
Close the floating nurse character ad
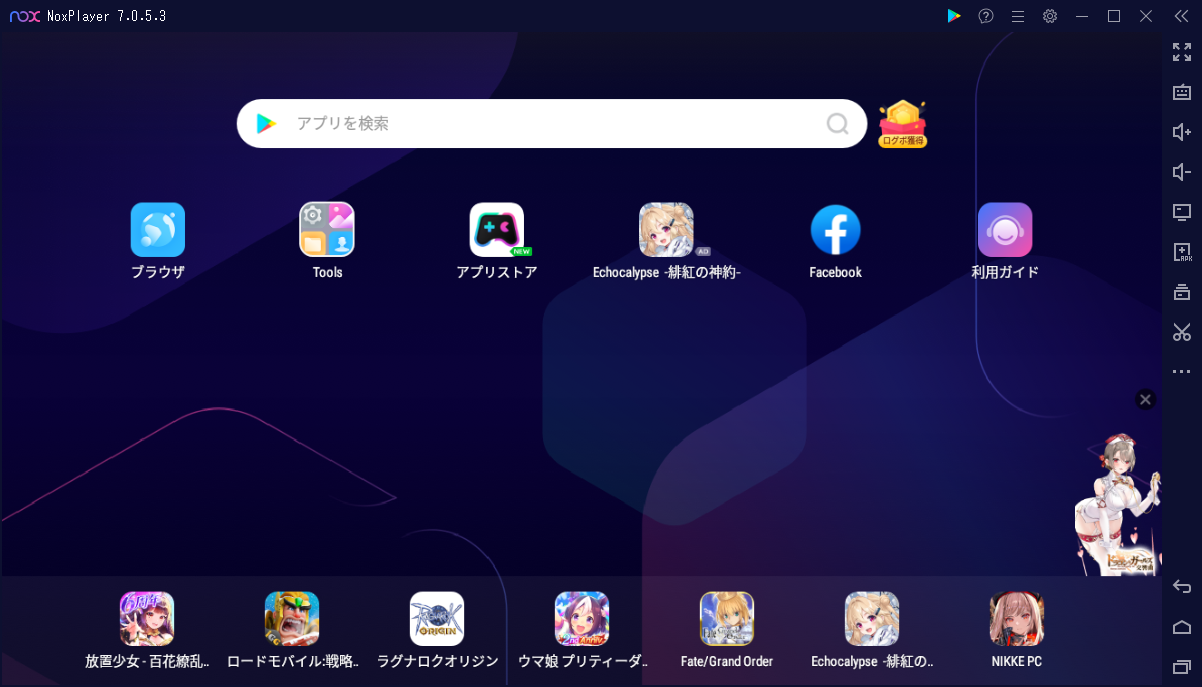1146,400
